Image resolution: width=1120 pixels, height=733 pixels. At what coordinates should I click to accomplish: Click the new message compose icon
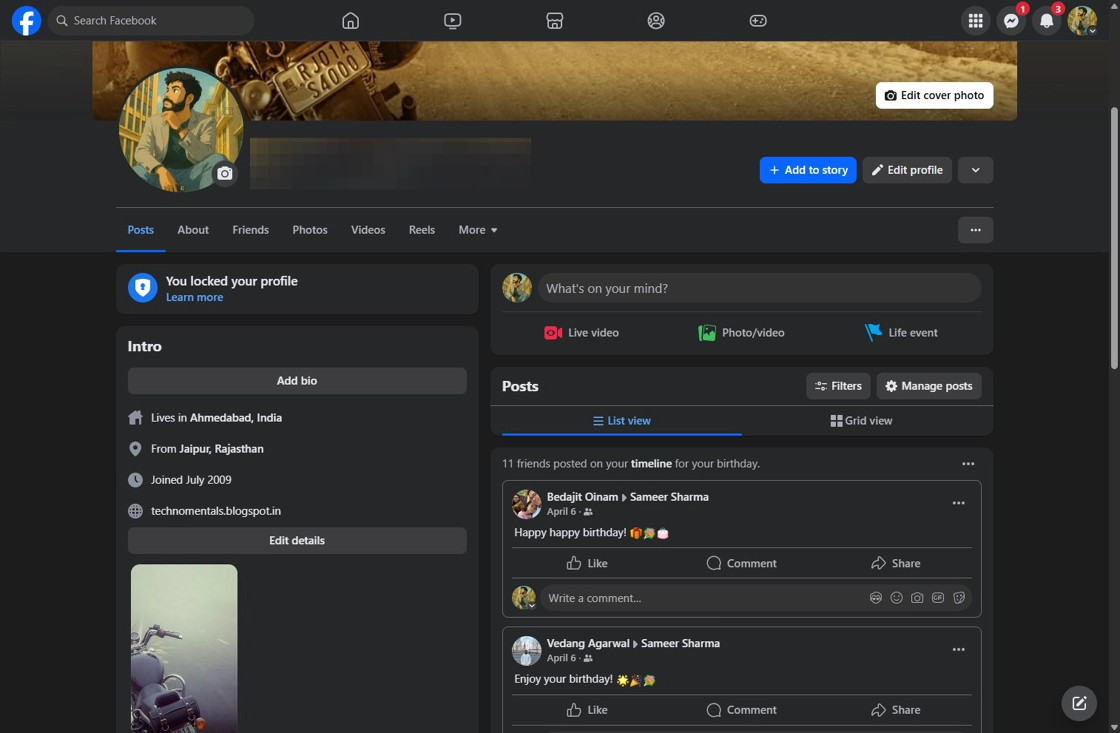[x=1079, y=704]
